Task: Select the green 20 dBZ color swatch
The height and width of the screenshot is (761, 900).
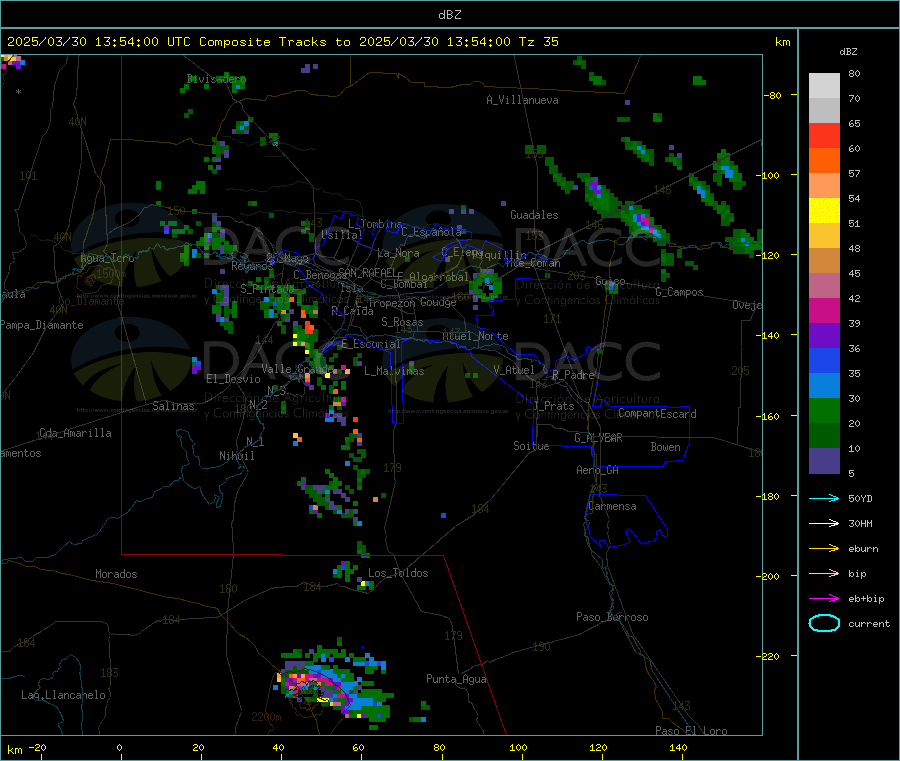Action: pyautogui.click(x=824, y=410)
